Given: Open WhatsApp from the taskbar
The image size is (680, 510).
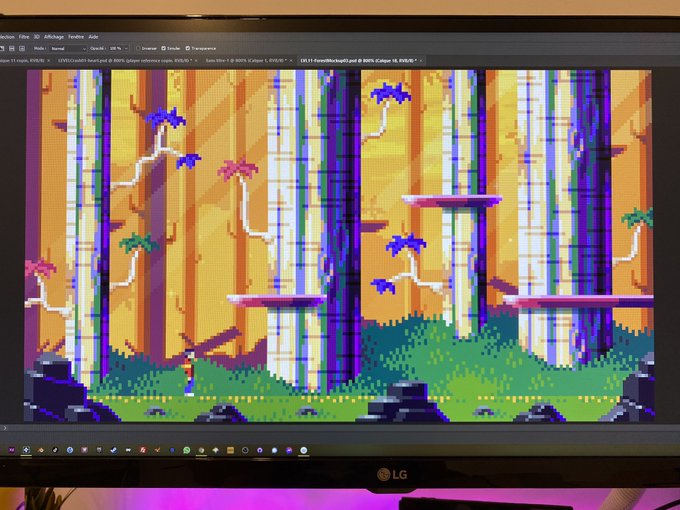Looking at the screenshot, I should click(186, 450).
